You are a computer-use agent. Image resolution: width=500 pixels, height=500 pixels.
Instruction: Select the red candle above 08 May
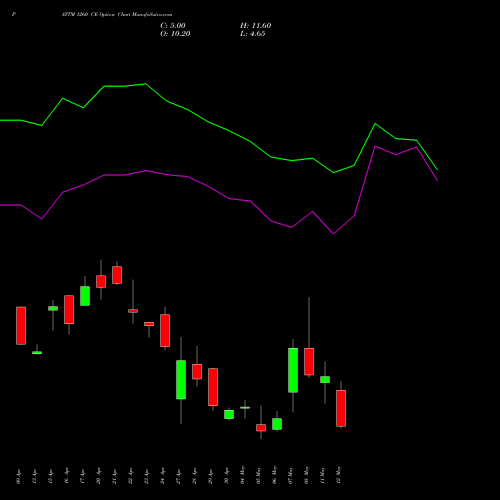309,362
